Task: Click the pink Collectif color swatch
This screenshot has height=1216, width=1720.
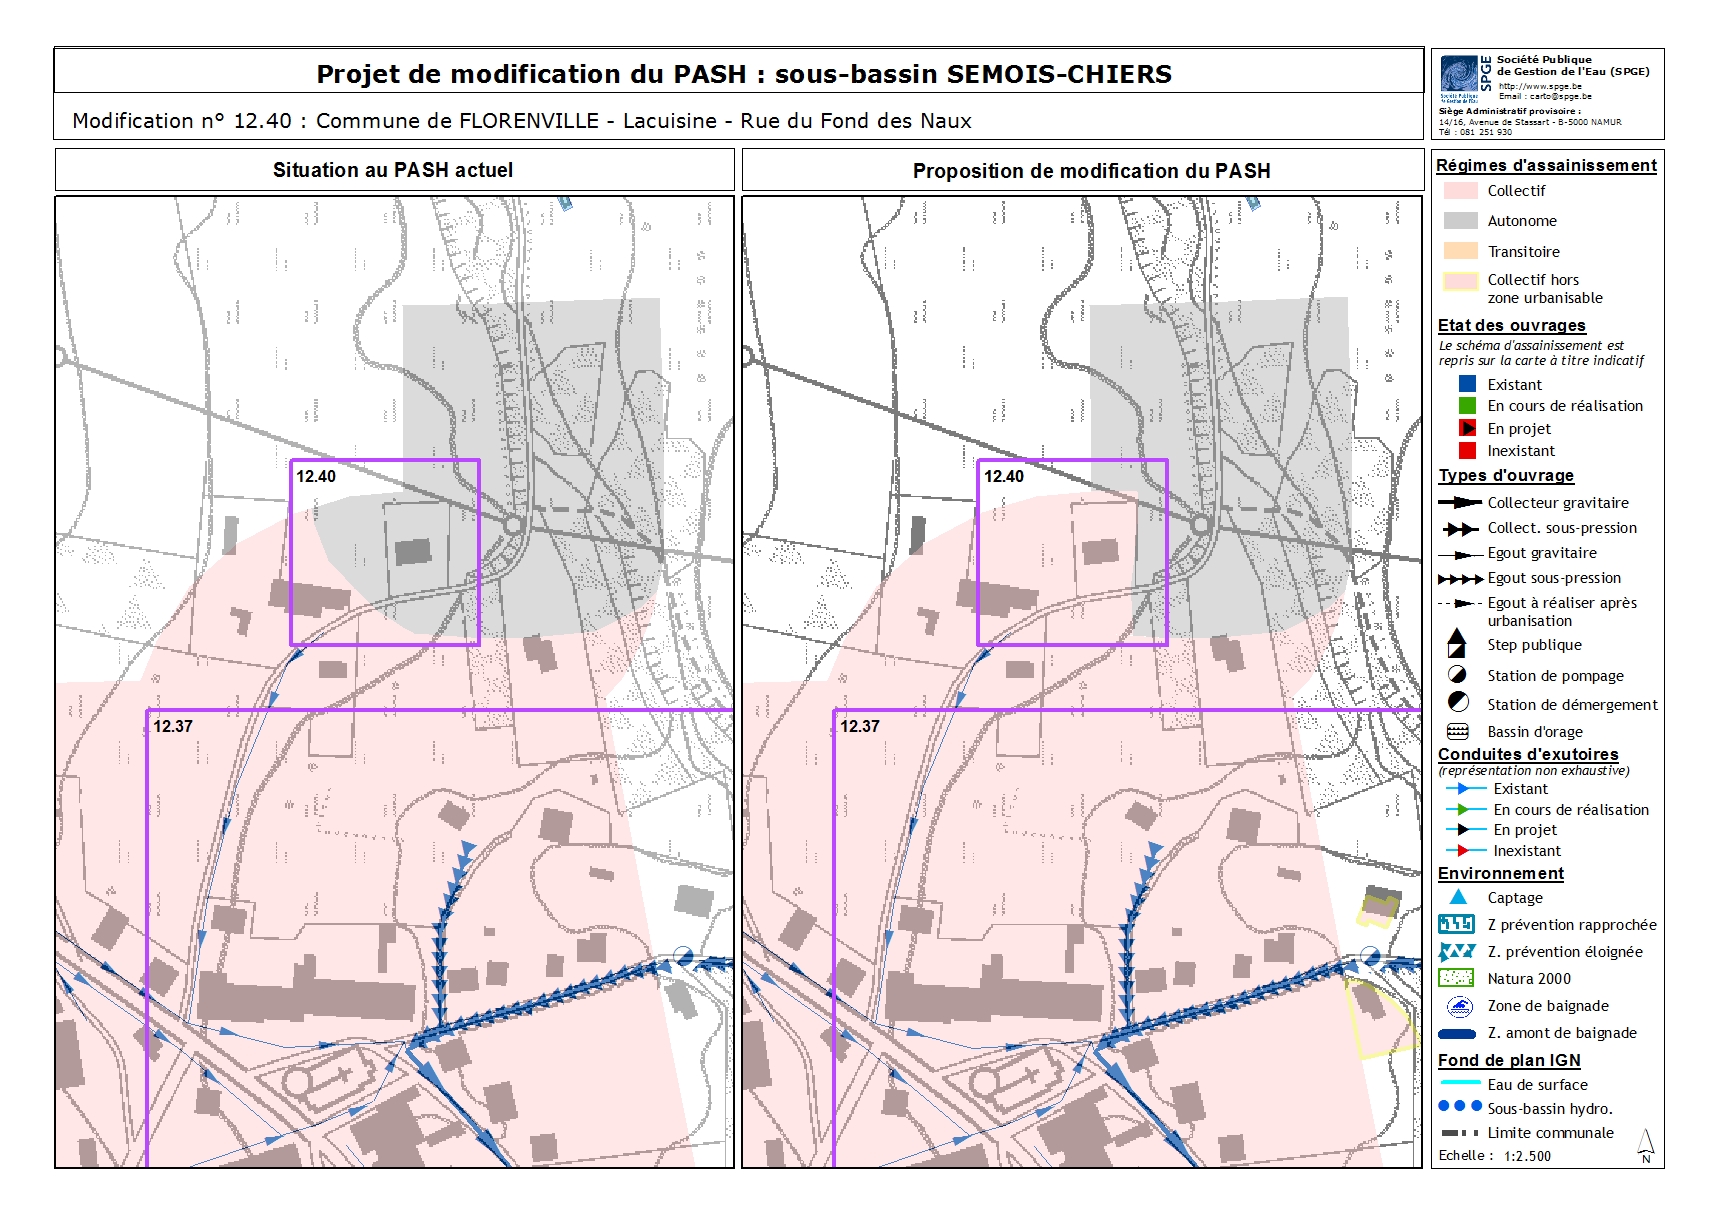Action: pyautogui.click(x=1460, y=190)
